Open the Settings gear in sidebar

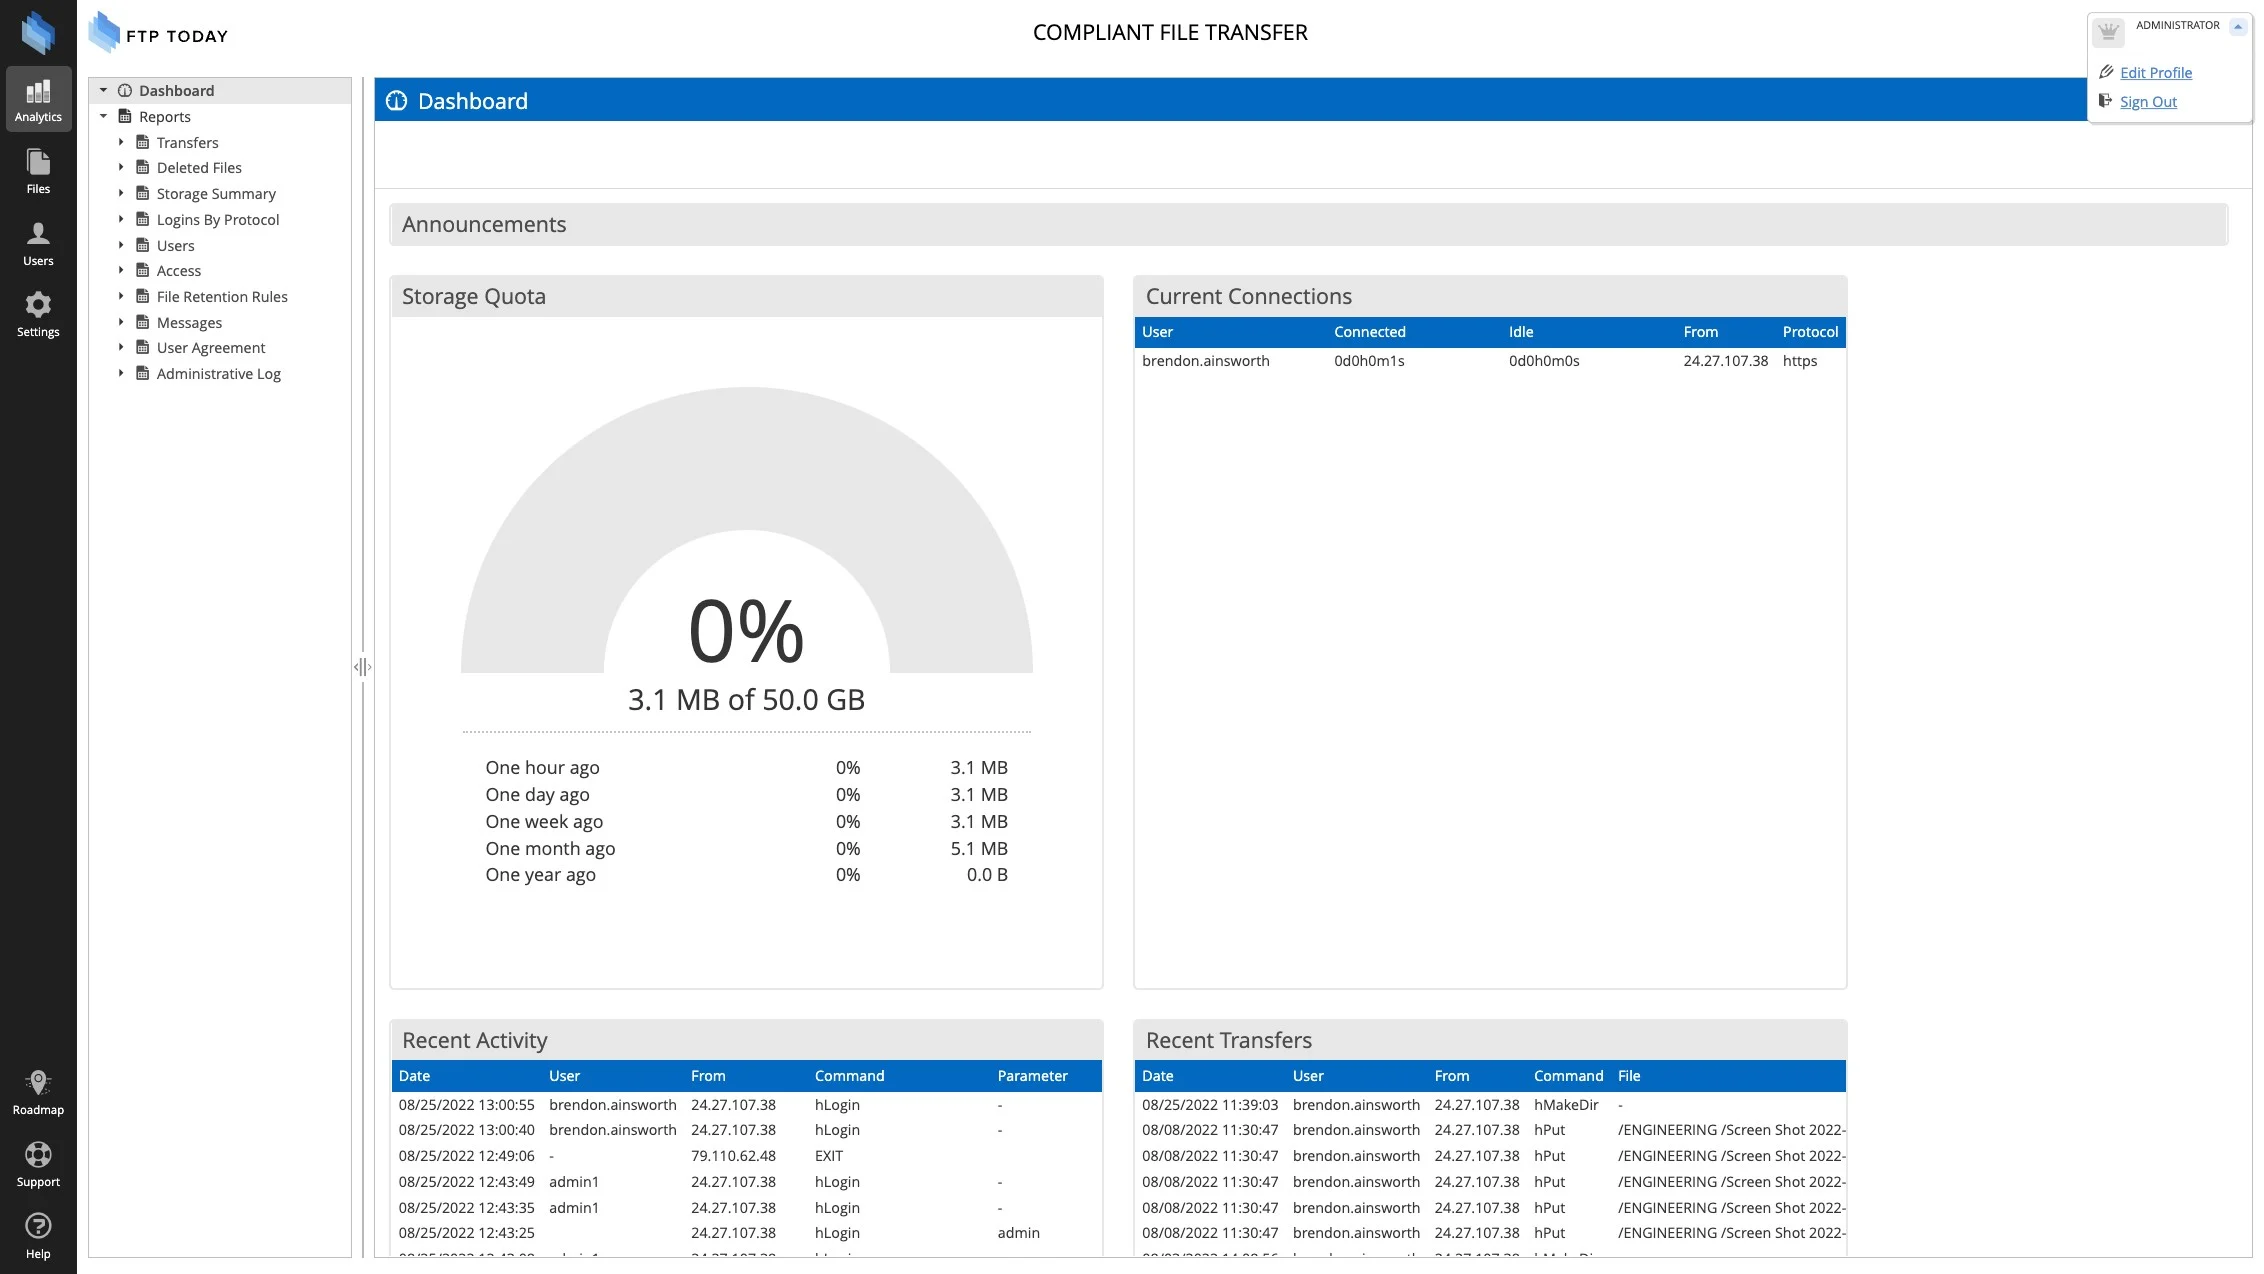tap(38, 314)
